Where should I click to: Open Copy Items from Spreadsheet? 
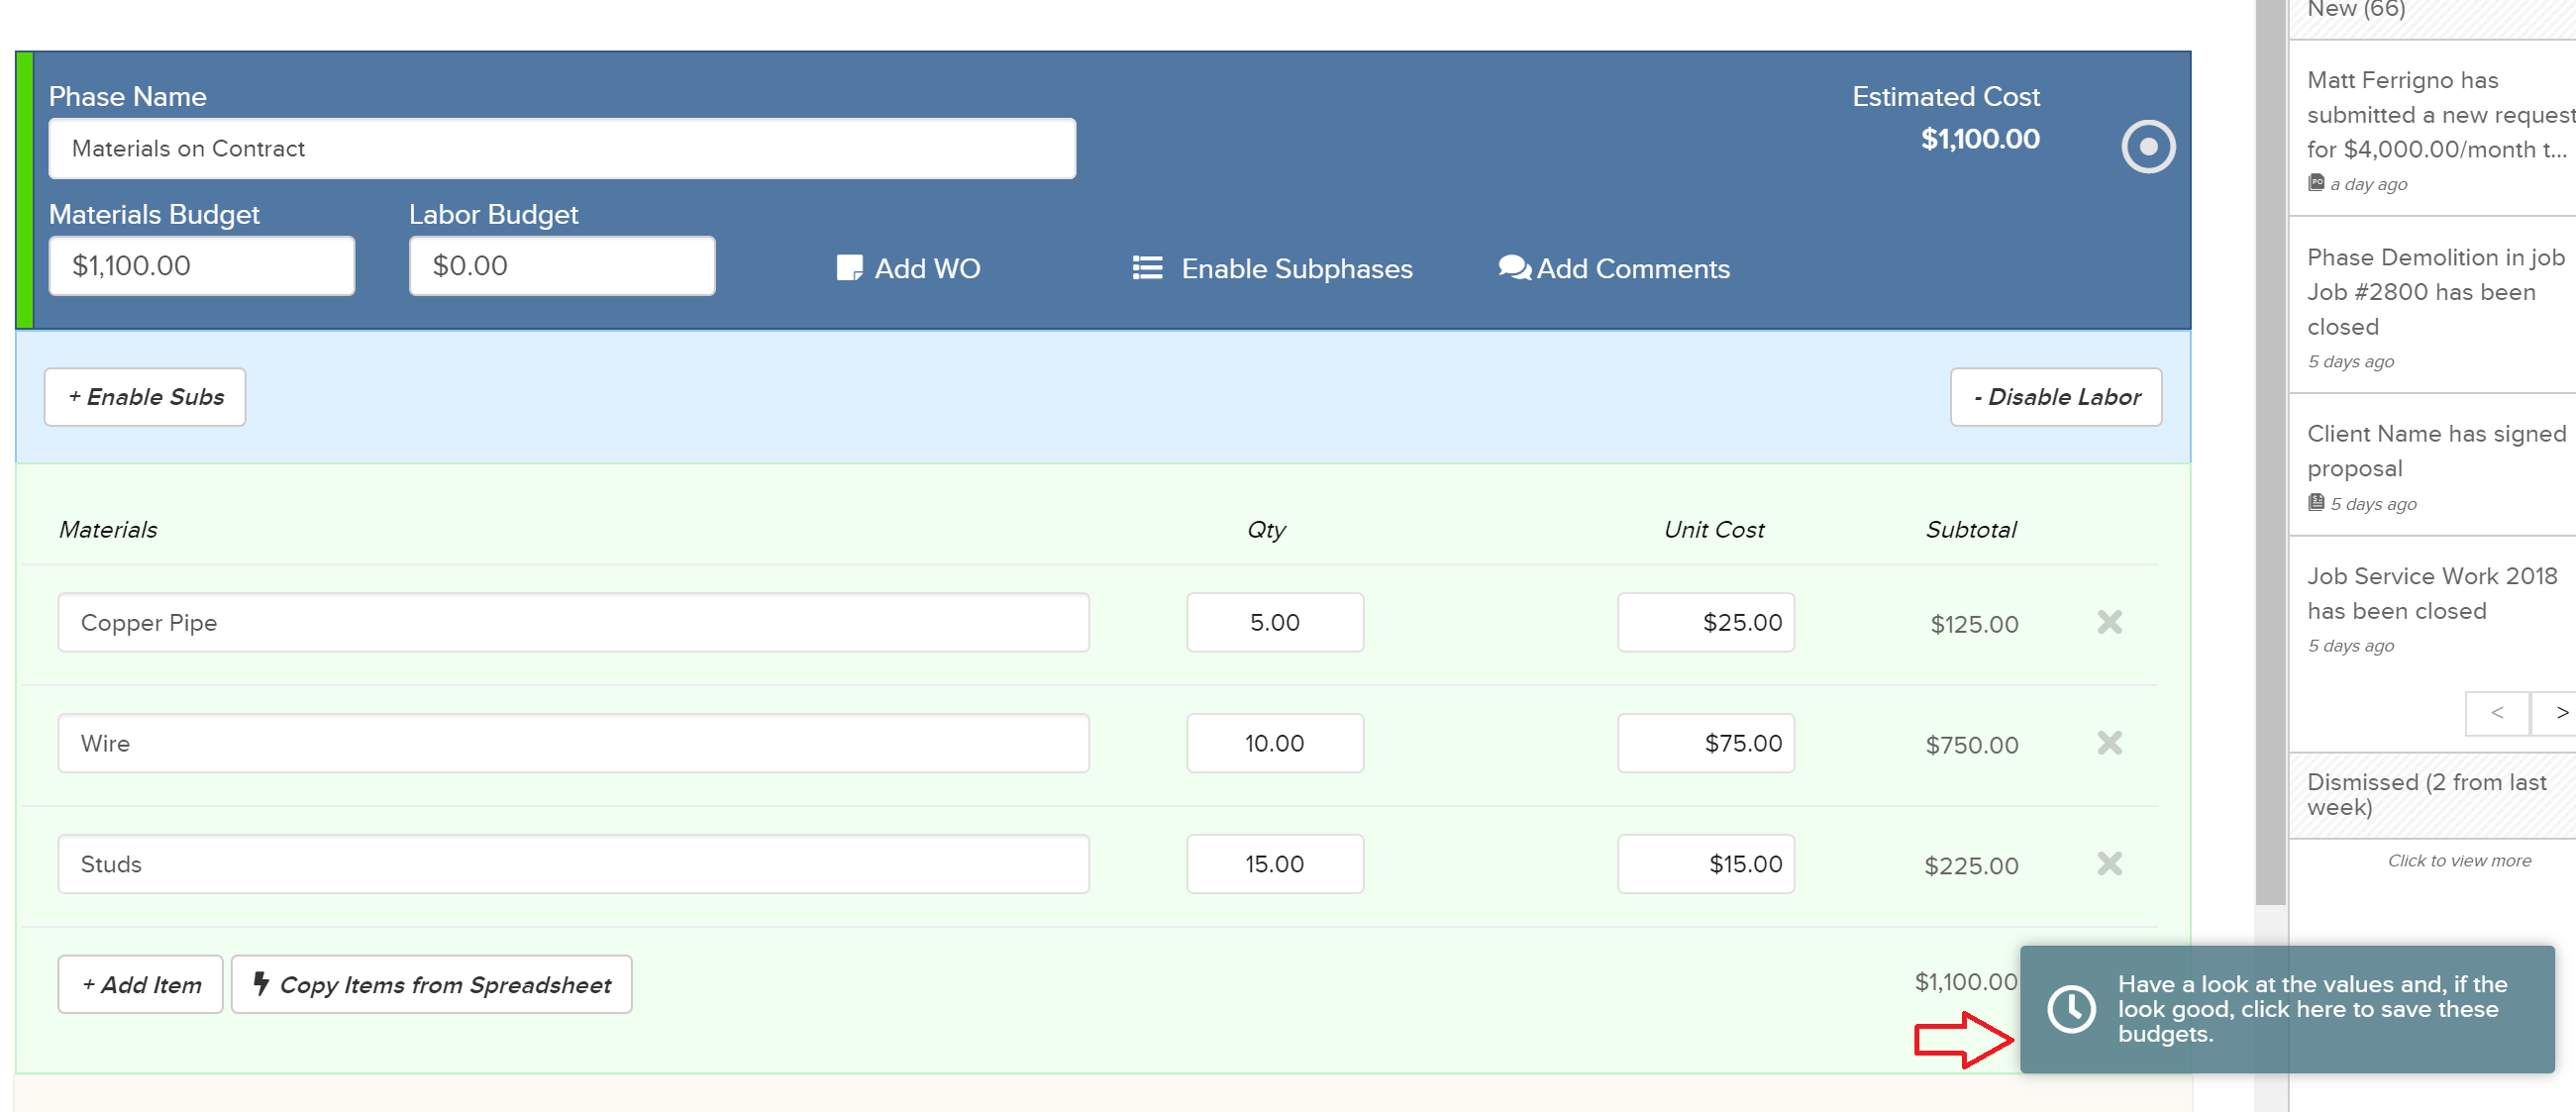point(432,984)
